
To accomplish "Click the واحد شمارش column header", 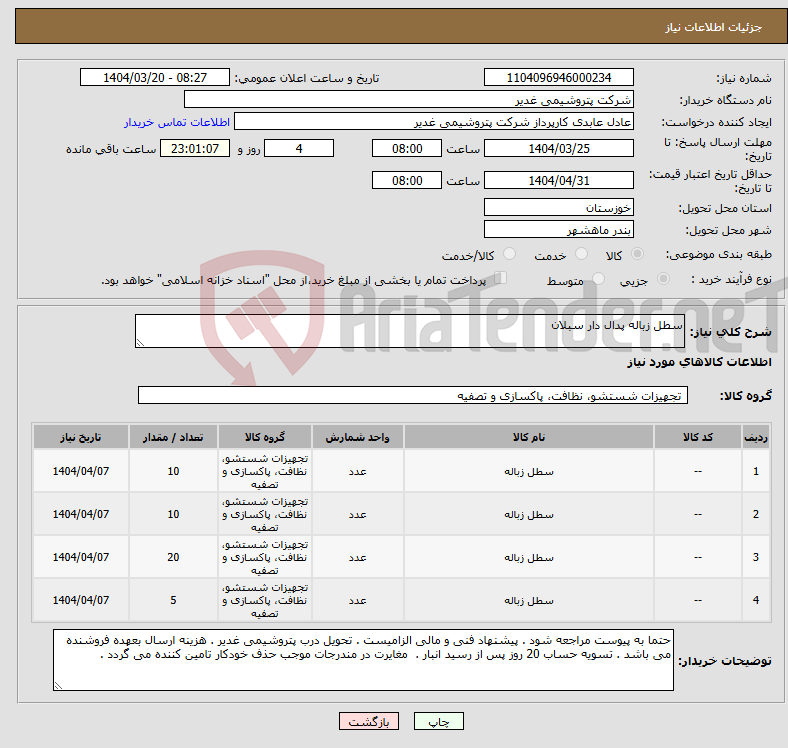I will 357,437.
